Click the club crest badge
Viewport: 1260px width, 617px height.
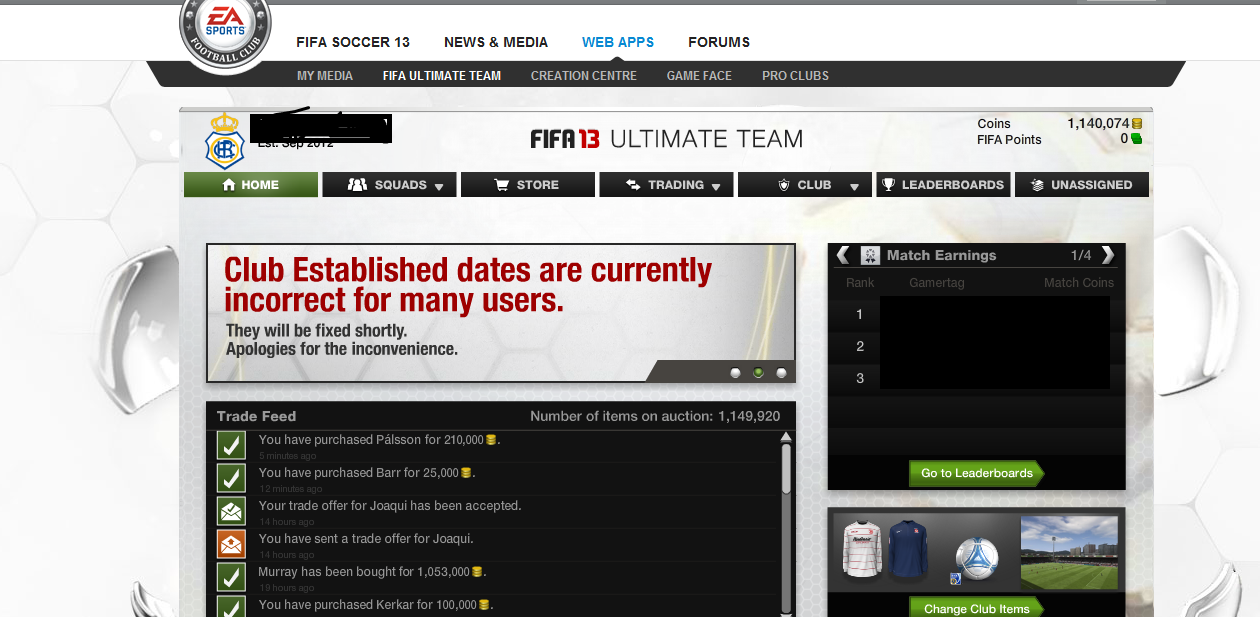pyautogui.click(x=224, y=139)
